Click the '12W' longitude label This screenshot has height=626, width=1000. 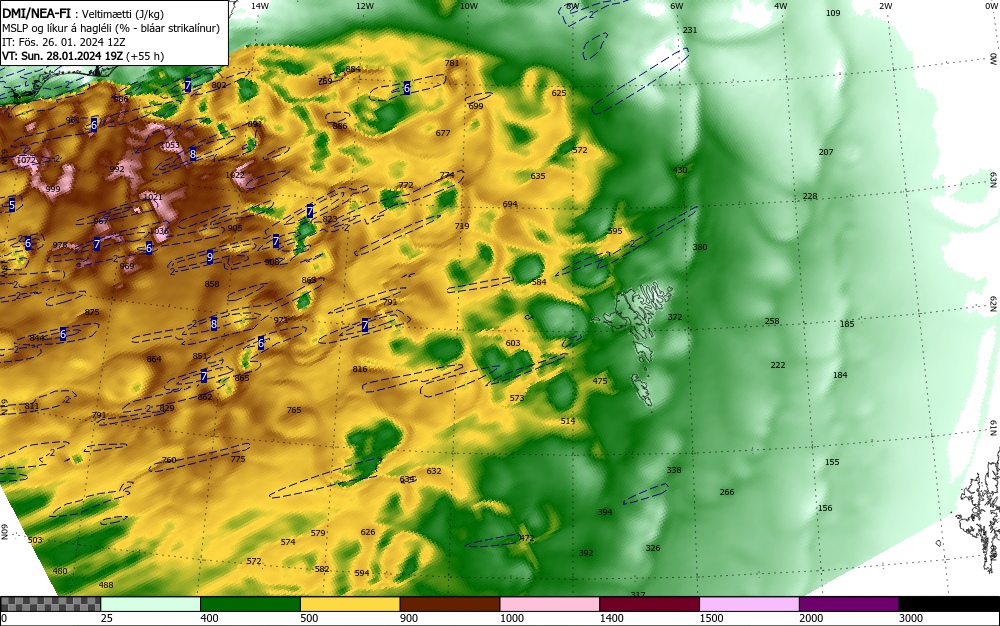(364, 6)
